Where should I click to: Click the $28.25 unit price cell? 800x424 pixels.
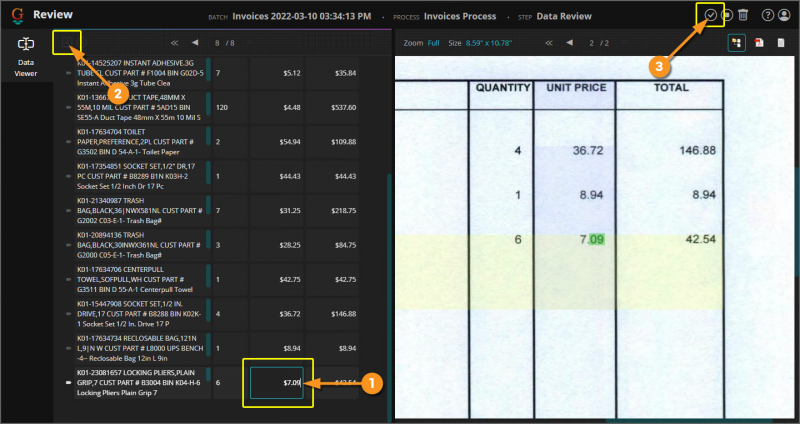pos(277,245)
